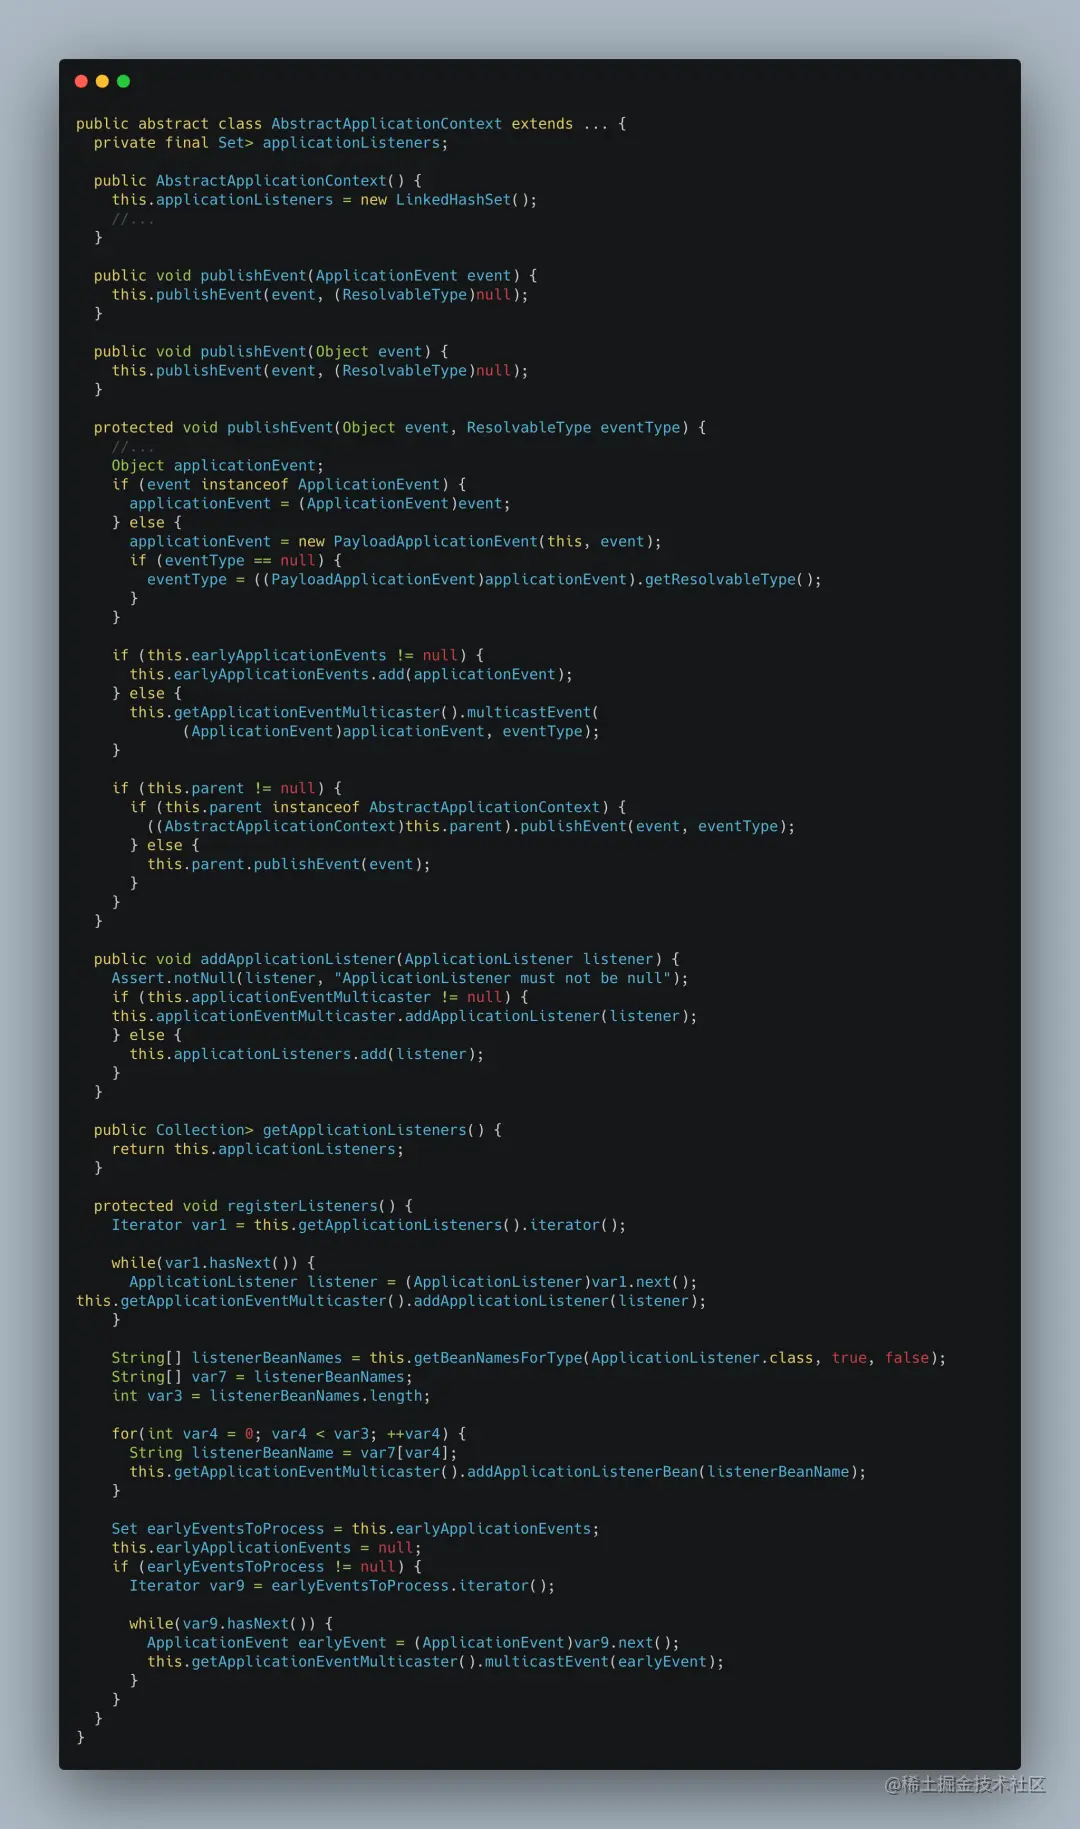Click the yellow minimize dot
This screenshot has width=1080, height=1829.
pos(102,81)
